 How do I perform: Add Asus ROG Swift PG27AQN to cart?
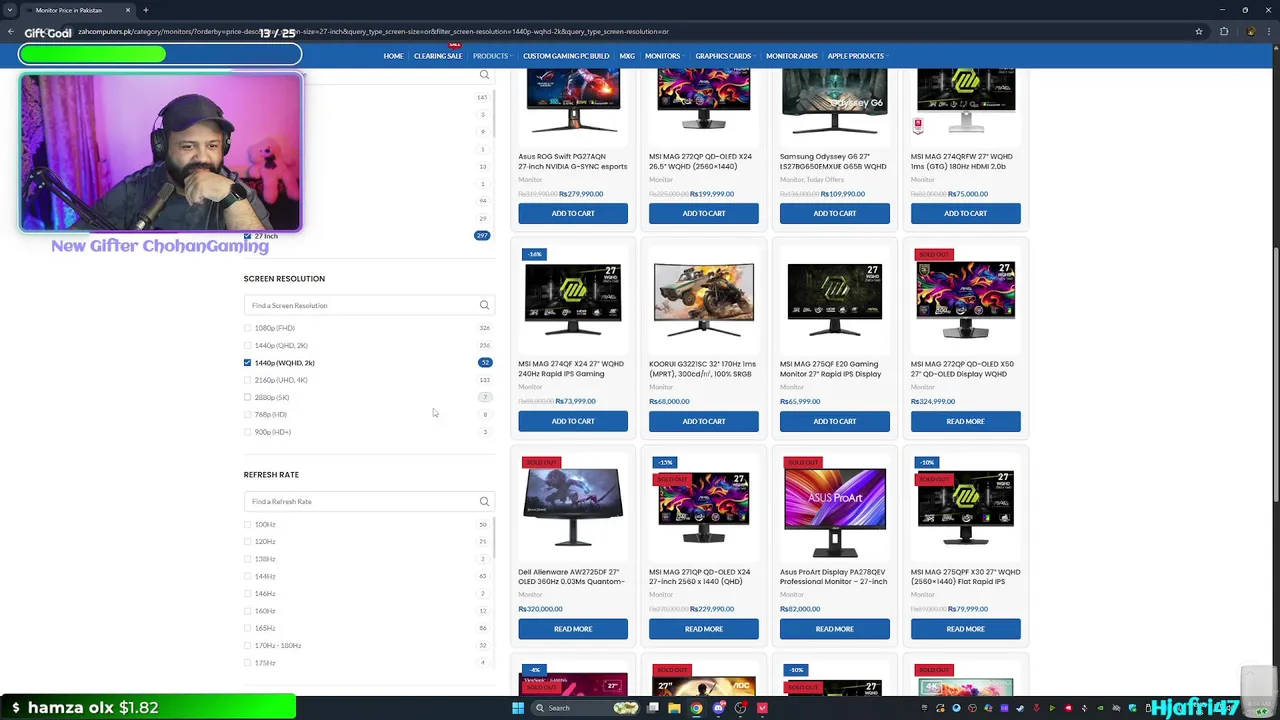pyautogui.click(x=573, y=213)
